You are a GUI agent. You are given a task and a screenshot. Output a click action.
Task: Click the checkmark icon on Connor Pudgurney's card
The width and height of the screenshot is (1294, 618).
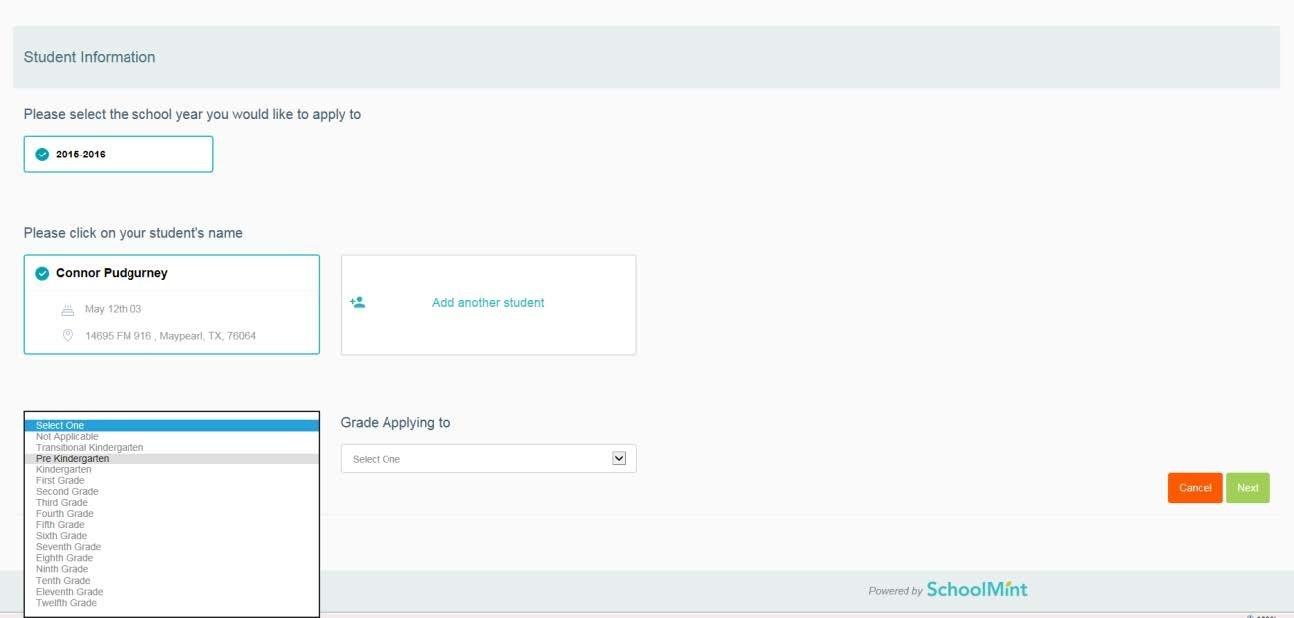(41, 272)
